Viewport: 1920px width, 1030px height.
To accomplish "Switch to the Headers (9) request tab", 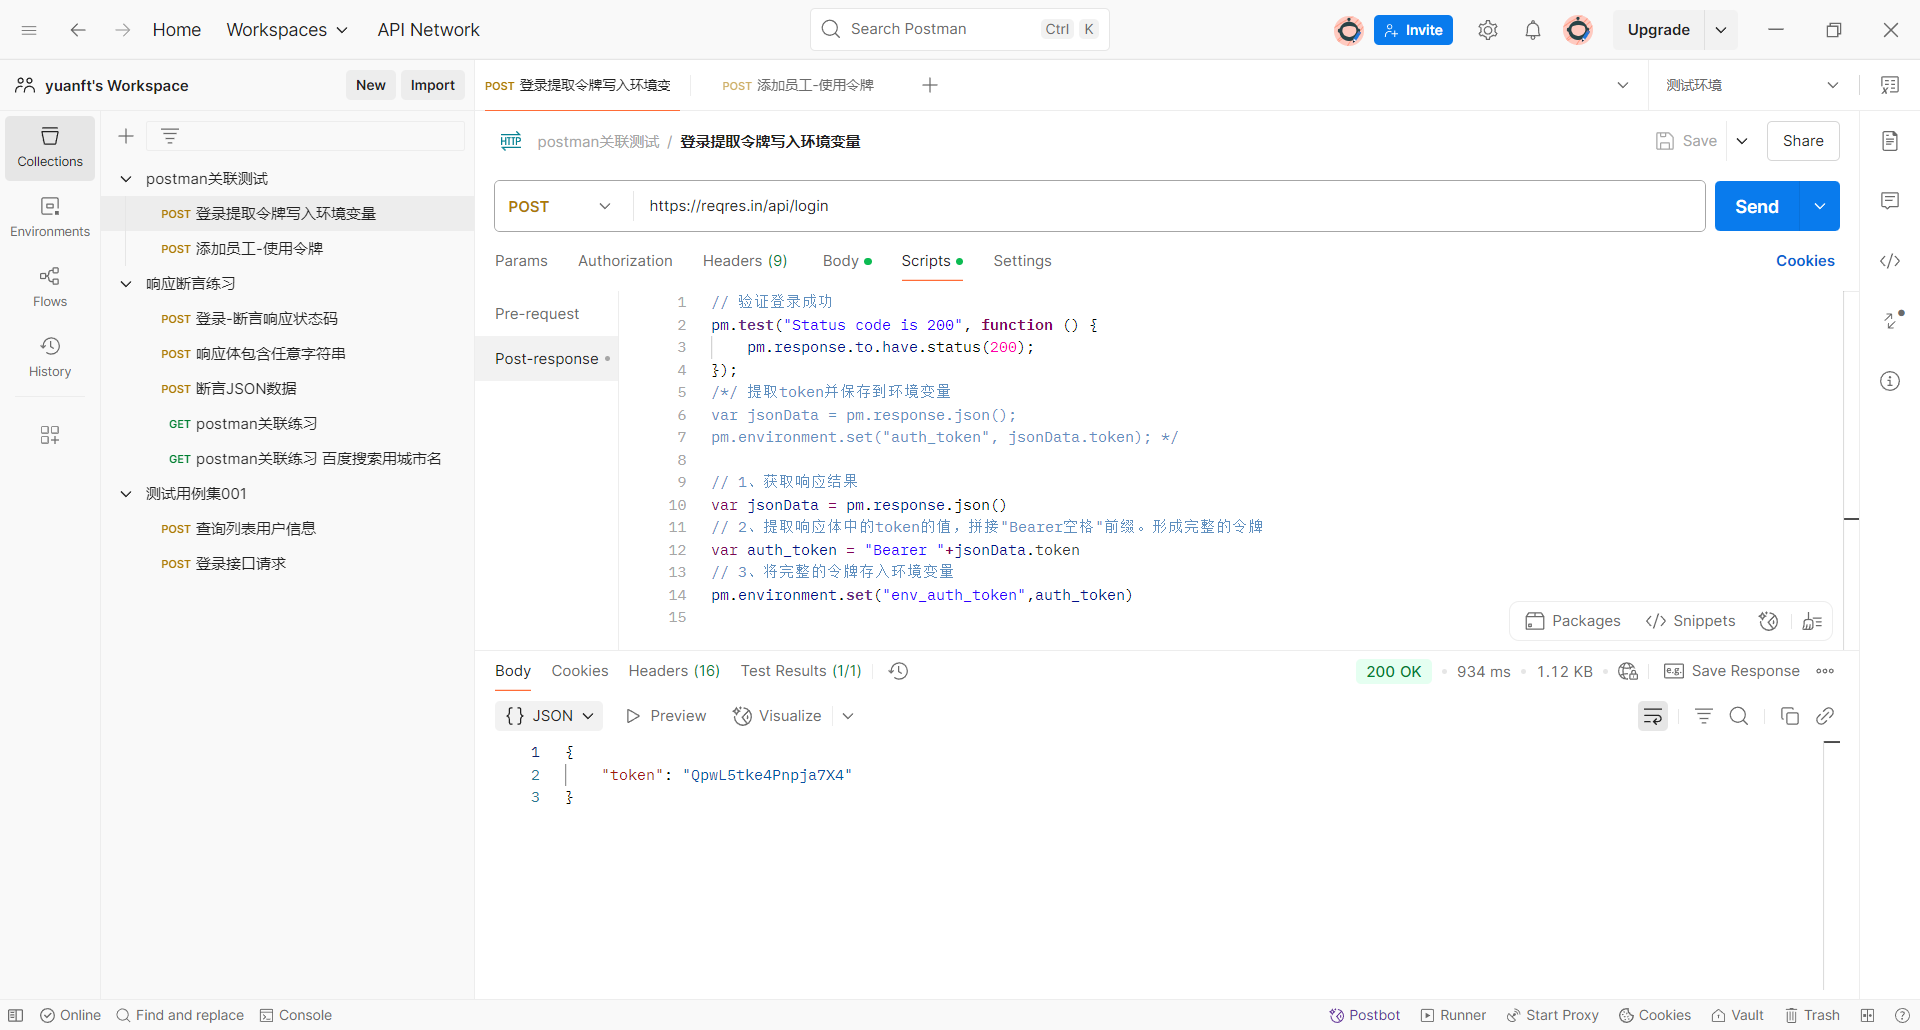I will pos(745,261).
